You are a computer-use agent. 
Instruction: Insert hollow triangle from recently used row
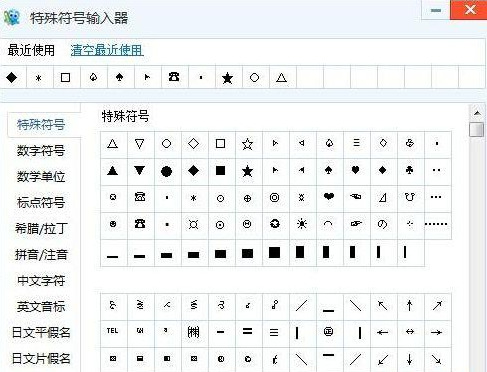click(281, 78)
